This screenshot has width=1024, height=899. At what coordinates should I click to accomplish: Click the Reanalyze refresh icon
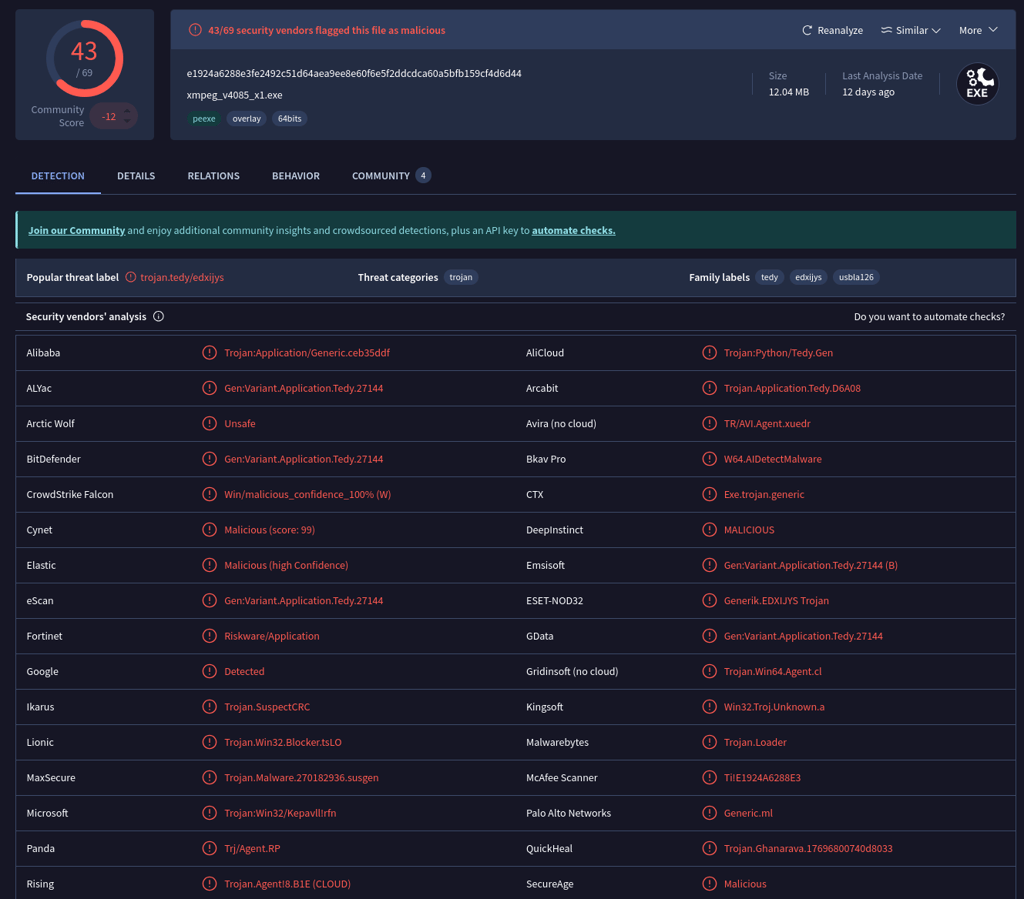(807, 30)
